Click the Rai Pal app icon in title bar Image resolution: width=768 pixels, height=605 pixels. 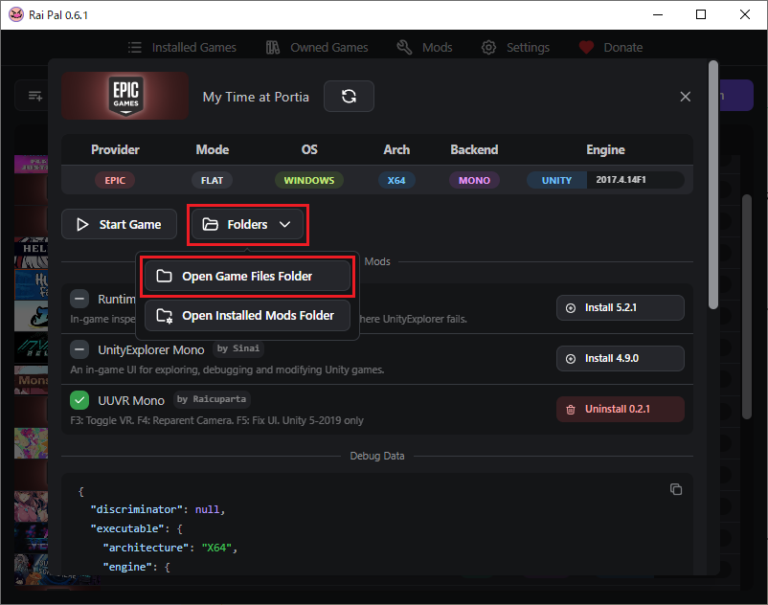[x=14, y=15]
